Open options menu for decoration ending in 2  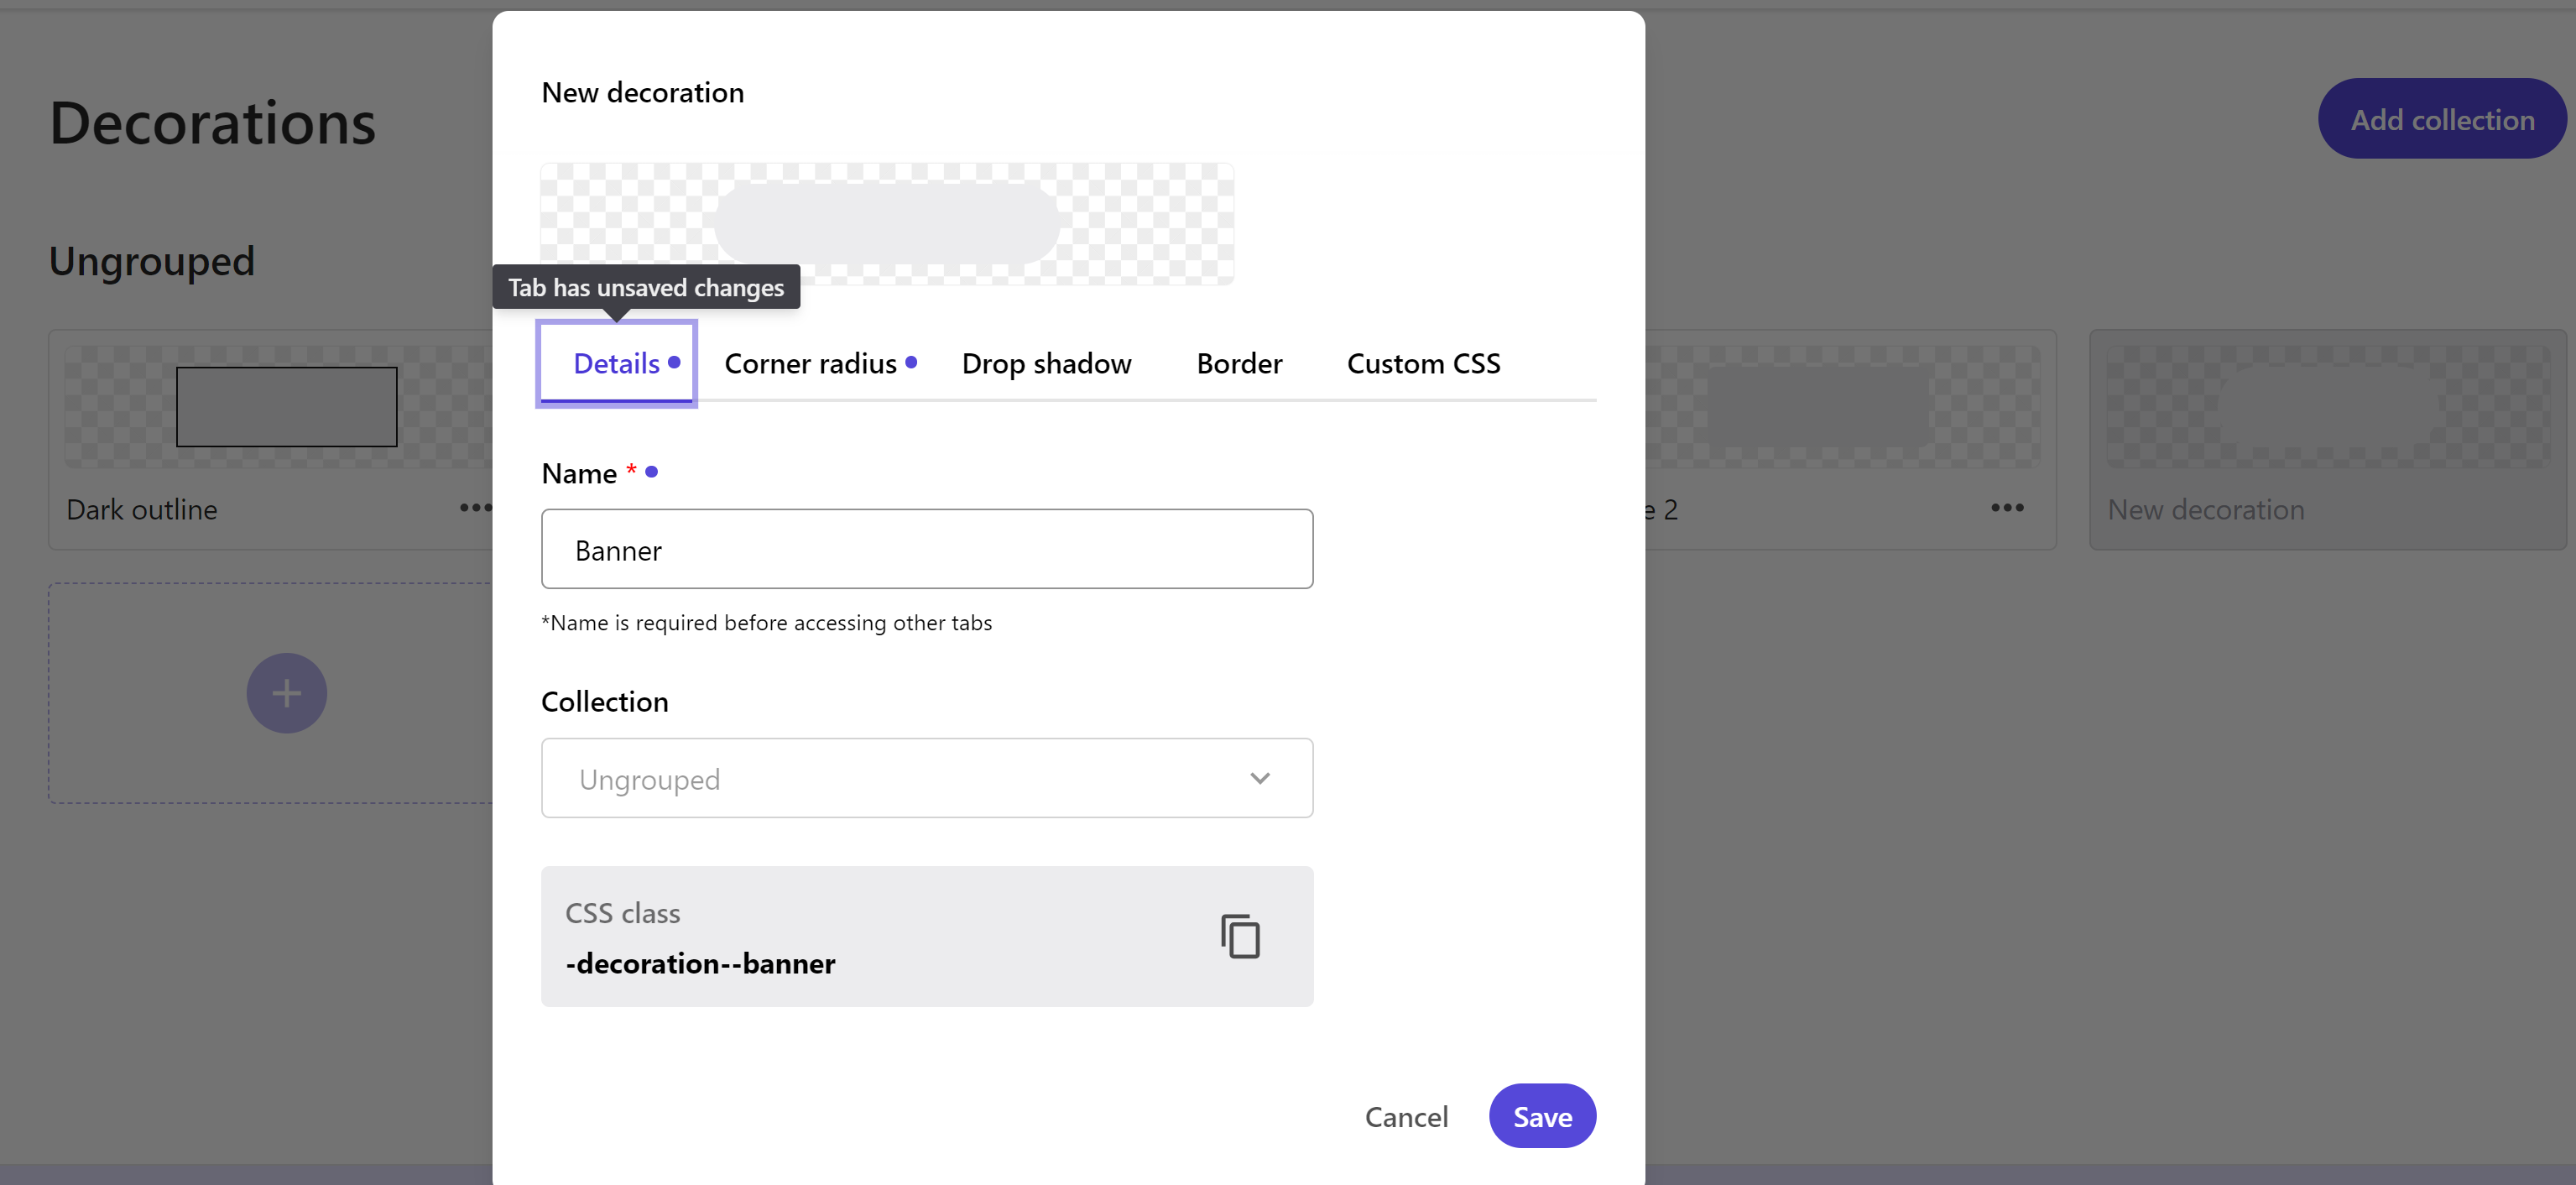(x=2007, y=508)
